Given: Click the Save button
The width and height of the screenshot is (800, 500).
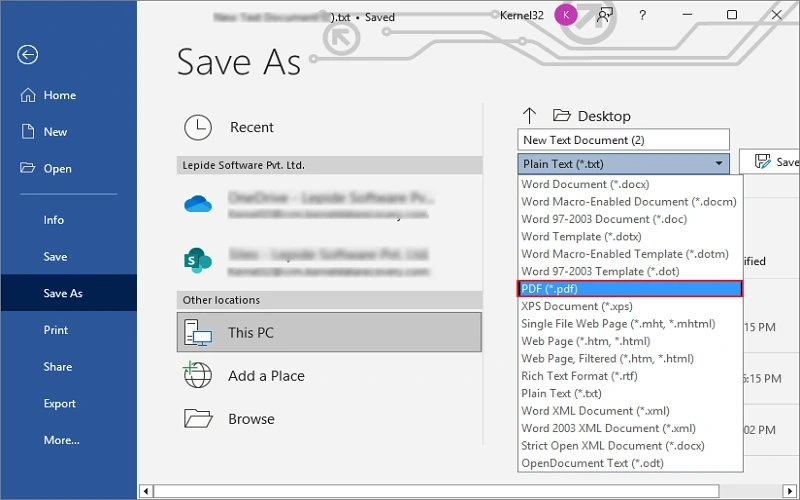Looking at the screenshot, I should (x=770, y=162).
